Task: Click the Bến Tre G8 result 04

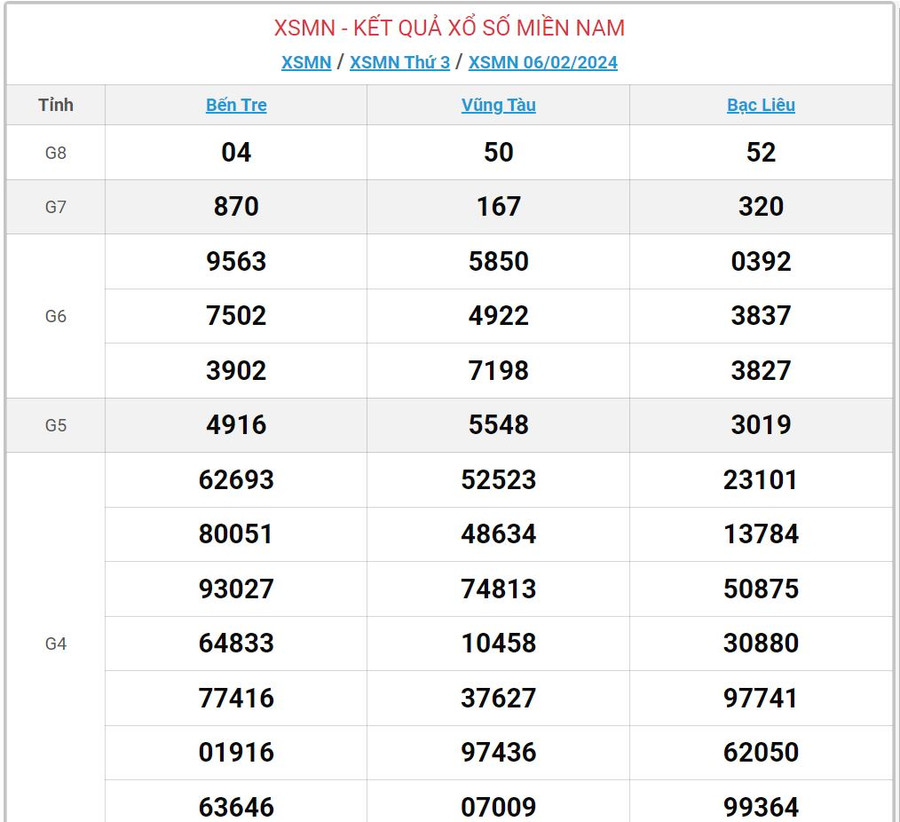Action: [x=236, y=152]
